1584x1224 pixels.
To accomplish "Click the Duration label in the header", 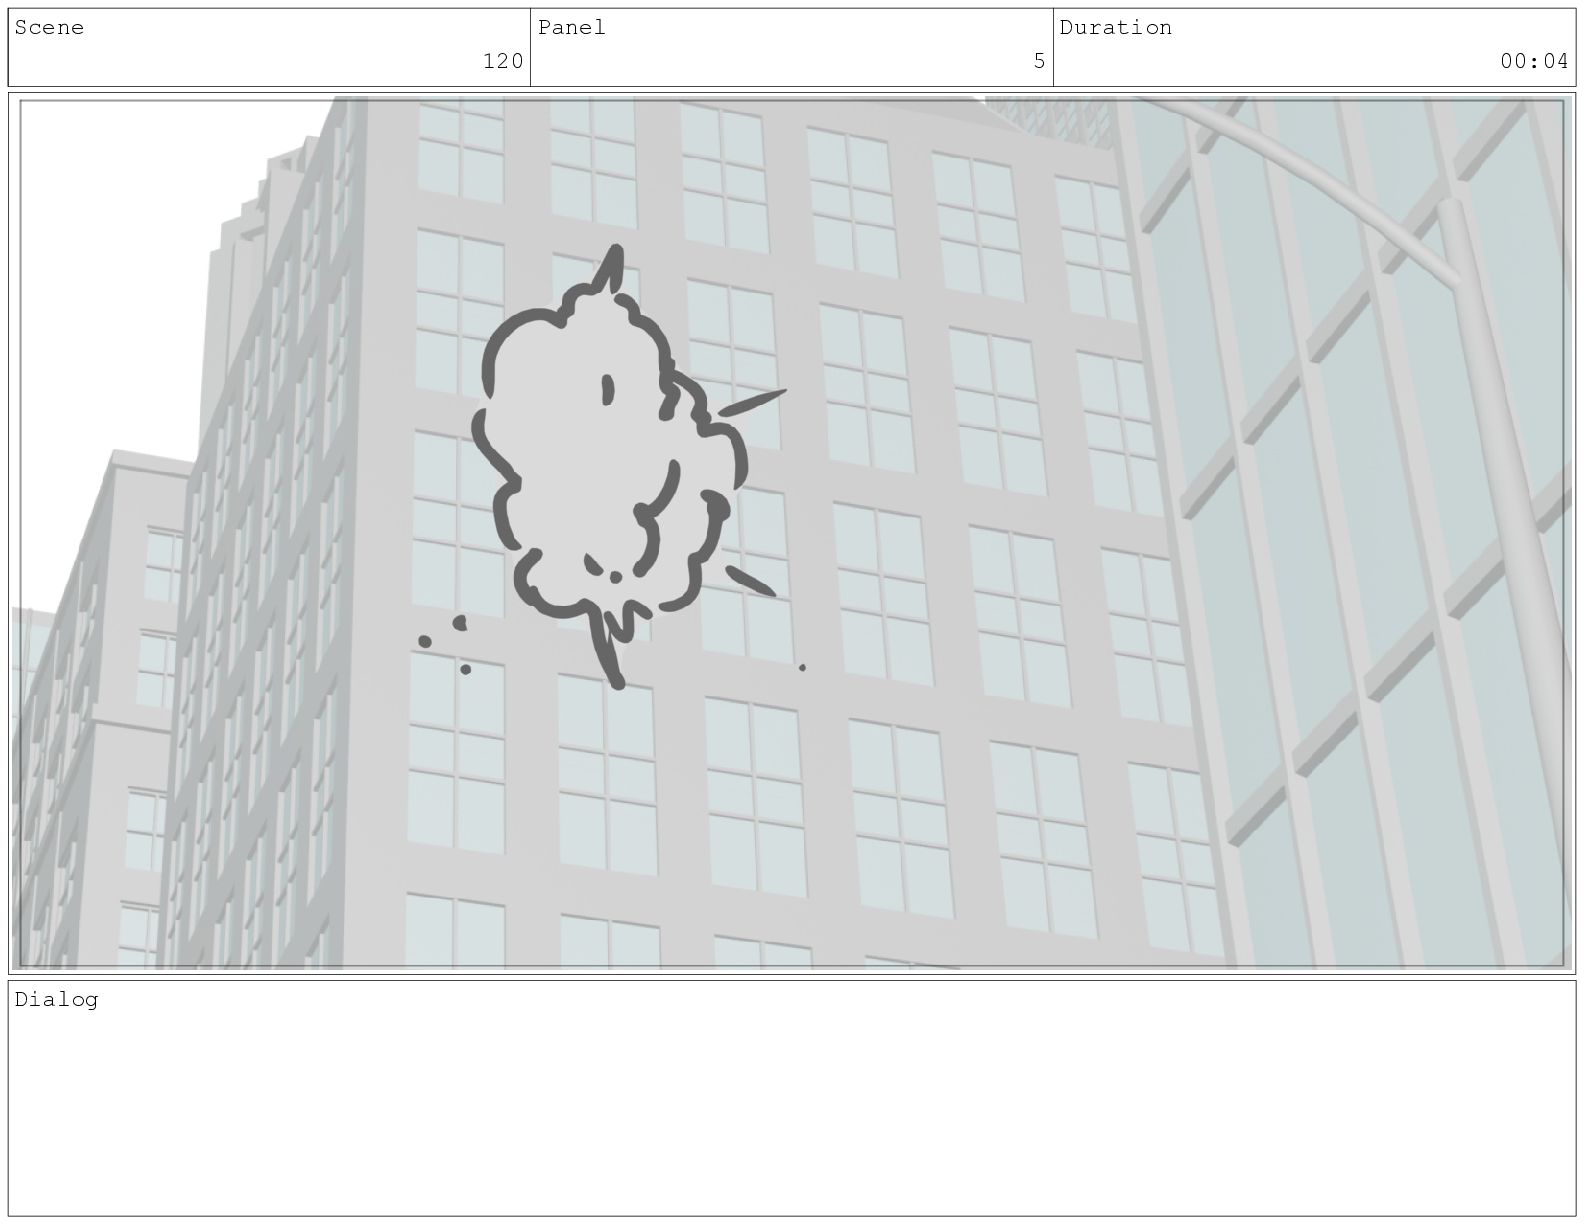I will click(1116, 28).
